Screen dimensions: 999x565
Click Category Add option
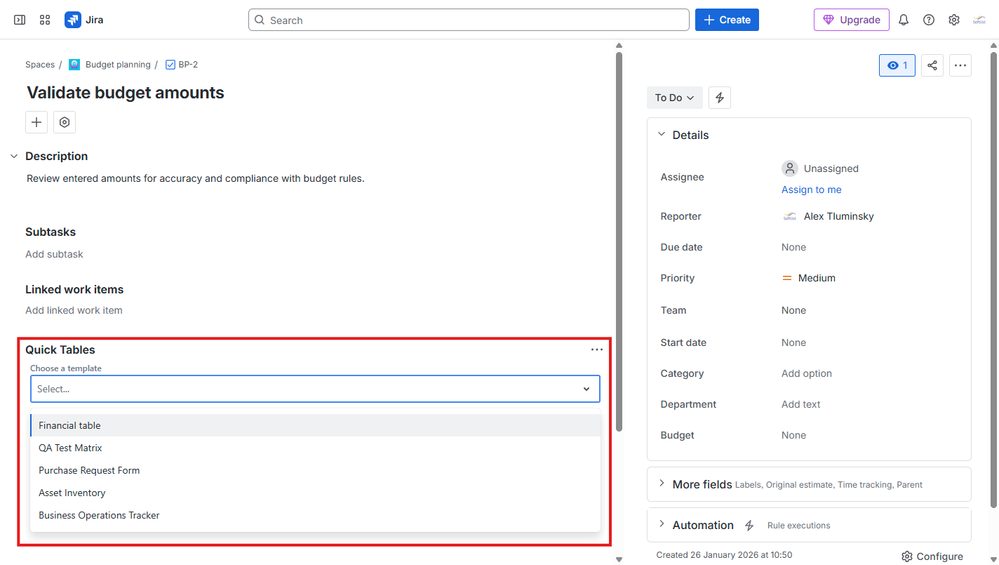point(807,373)
